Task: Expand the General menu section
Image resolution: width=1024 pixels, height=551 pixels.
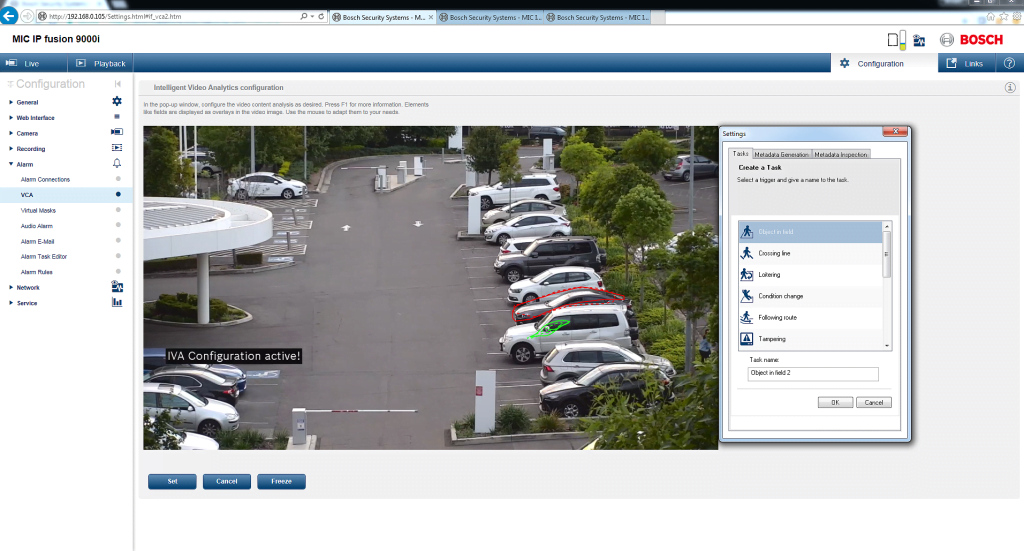Action: click(28, 102)
